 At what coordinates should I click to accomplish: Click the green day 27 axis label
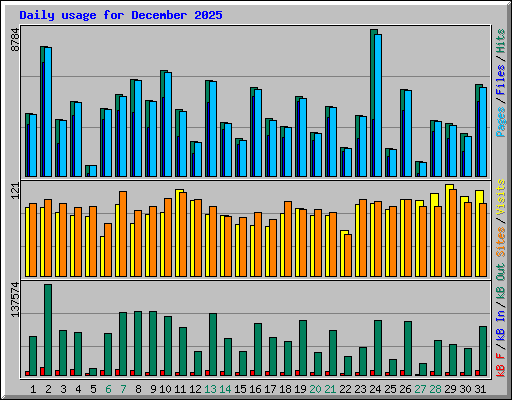pyautogui.click(x=420, y=389)
